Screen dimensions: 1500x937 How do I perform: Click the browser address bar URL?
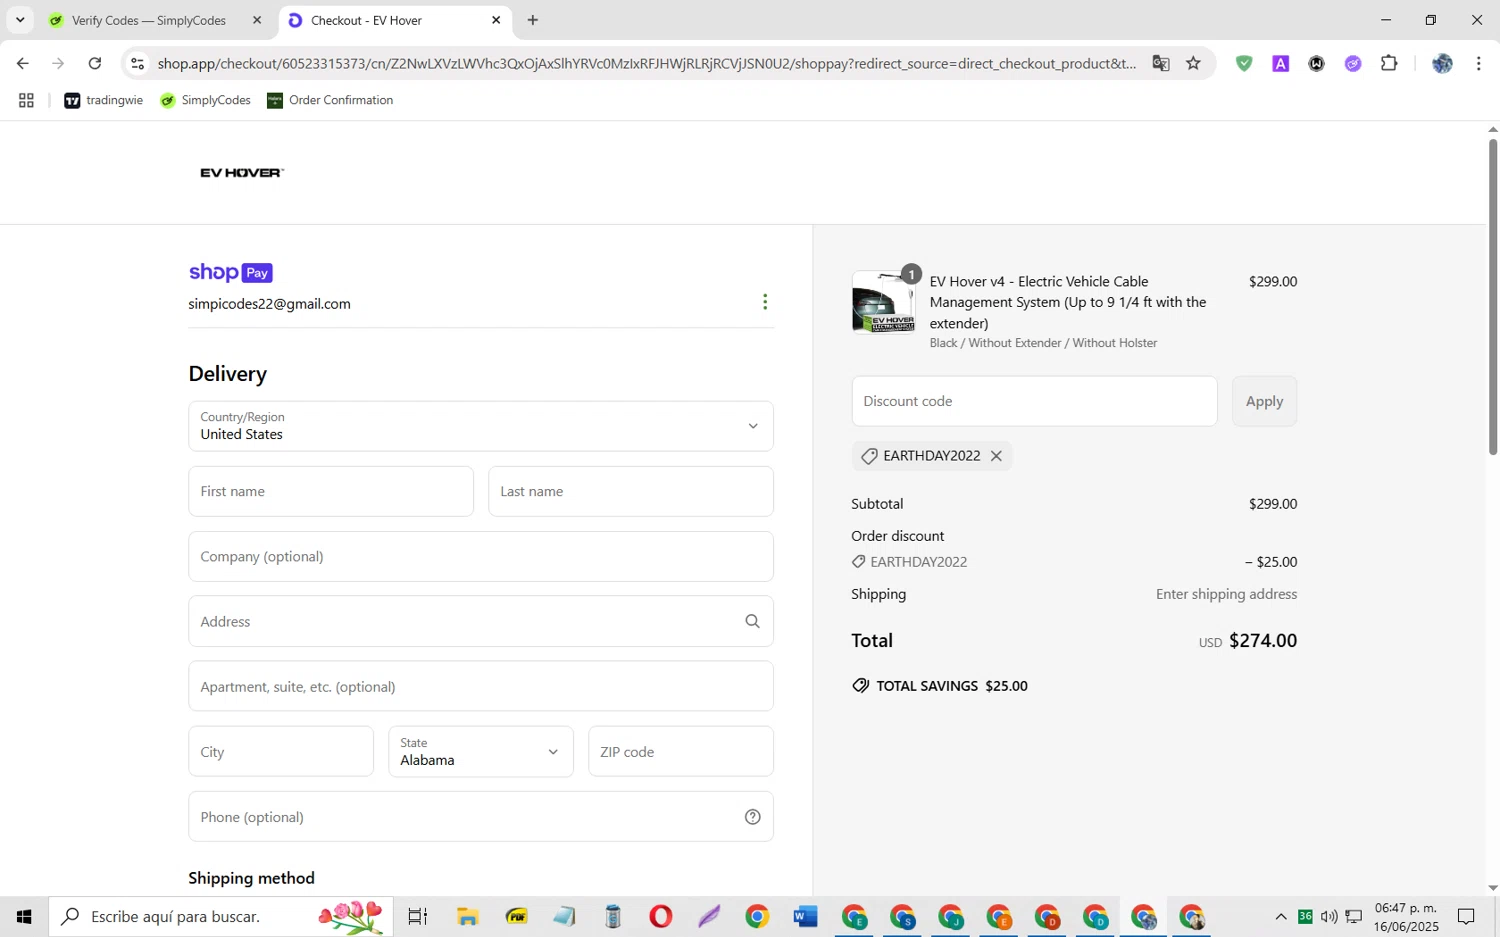coord(646,63)
